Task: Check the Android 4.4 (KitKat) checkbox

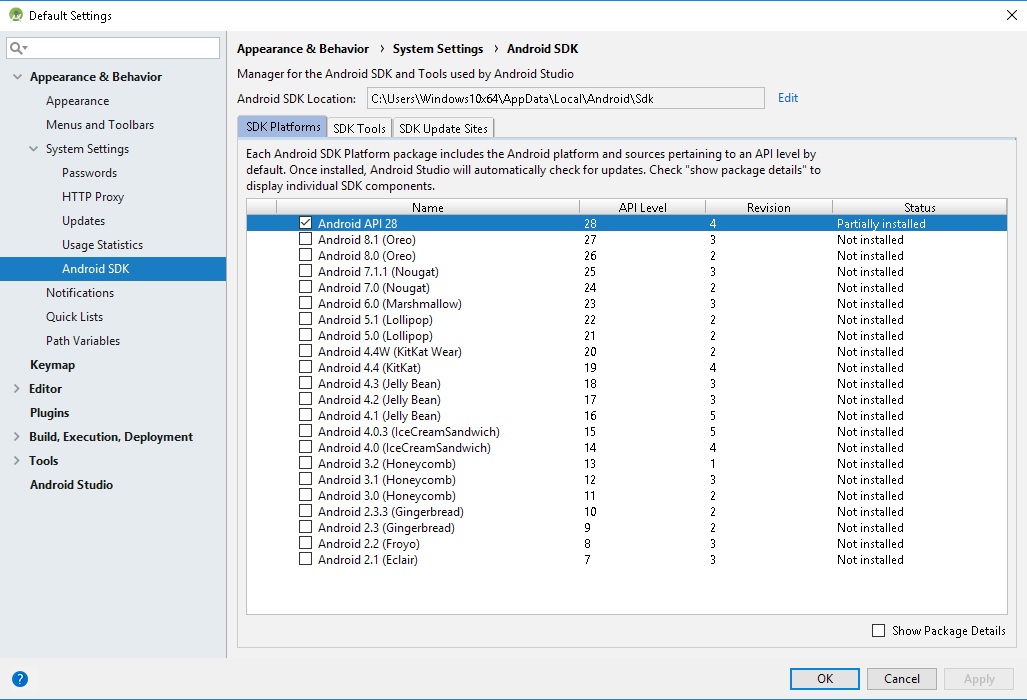Action: [305, 367]
